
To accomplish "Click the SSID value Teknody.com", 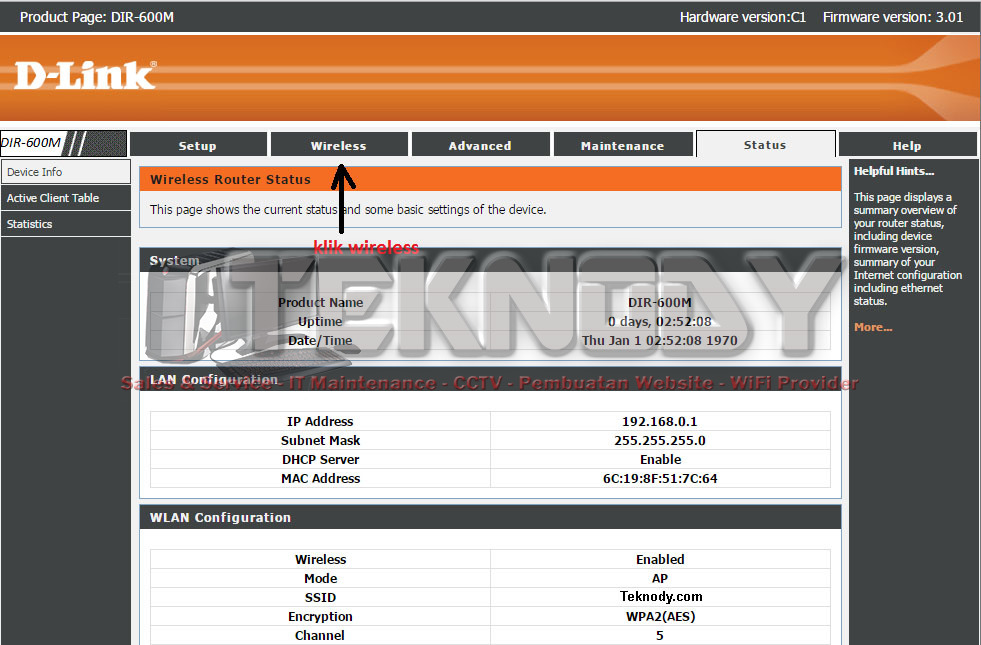I will point(661,596).
